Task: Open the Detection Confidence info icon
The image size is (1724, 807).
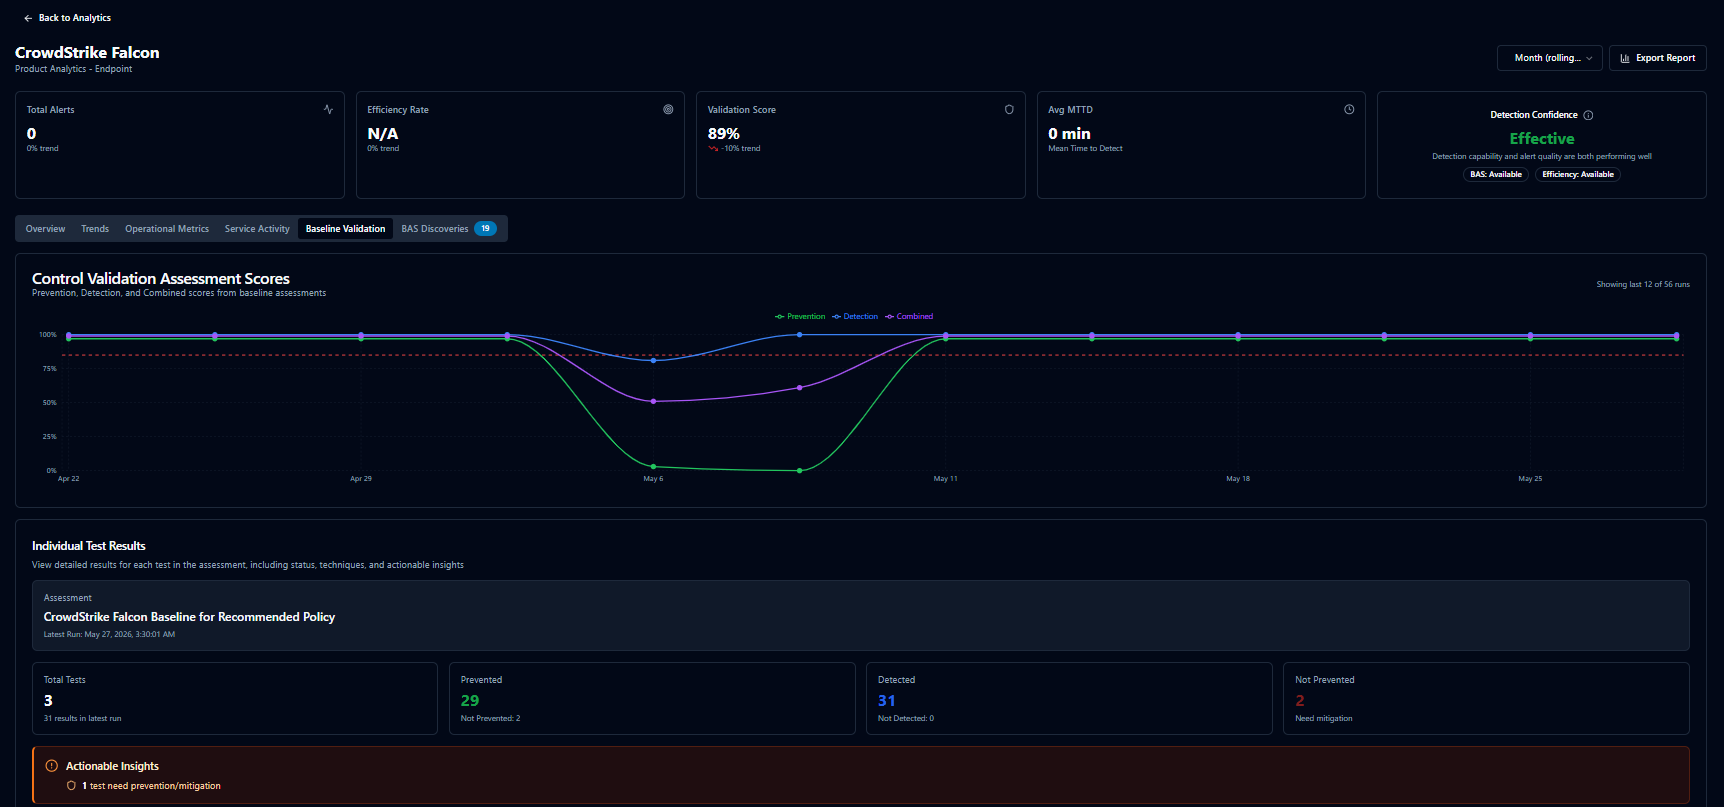Action: [x=1588, y=115]
